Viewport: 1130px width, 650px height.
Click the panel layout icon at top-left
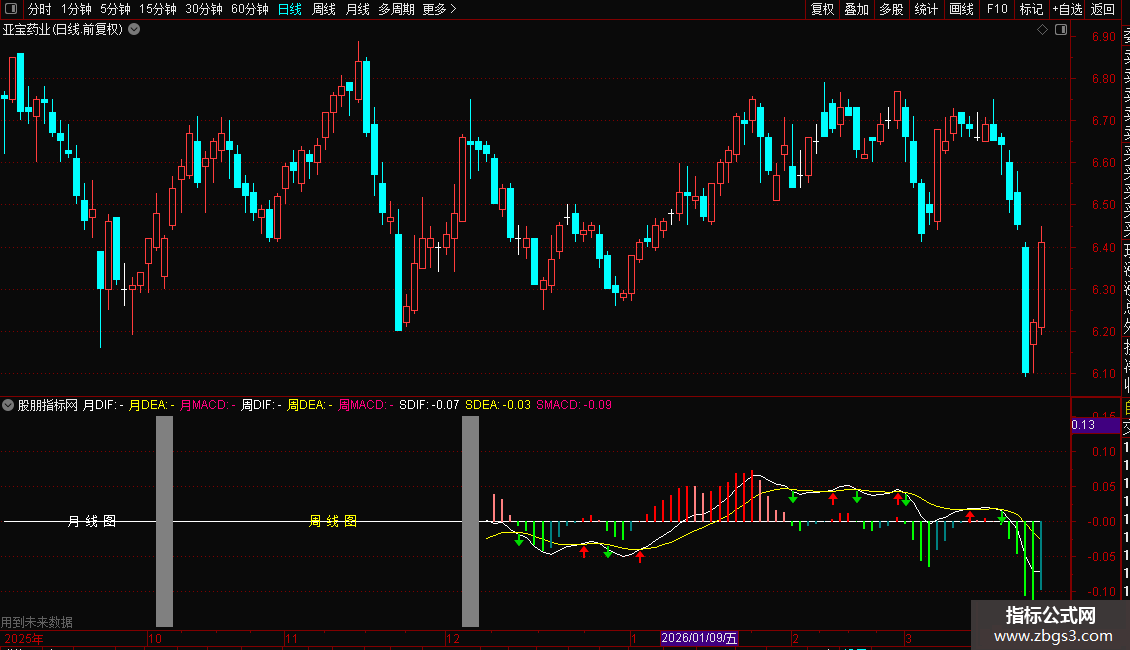[11, 9]
